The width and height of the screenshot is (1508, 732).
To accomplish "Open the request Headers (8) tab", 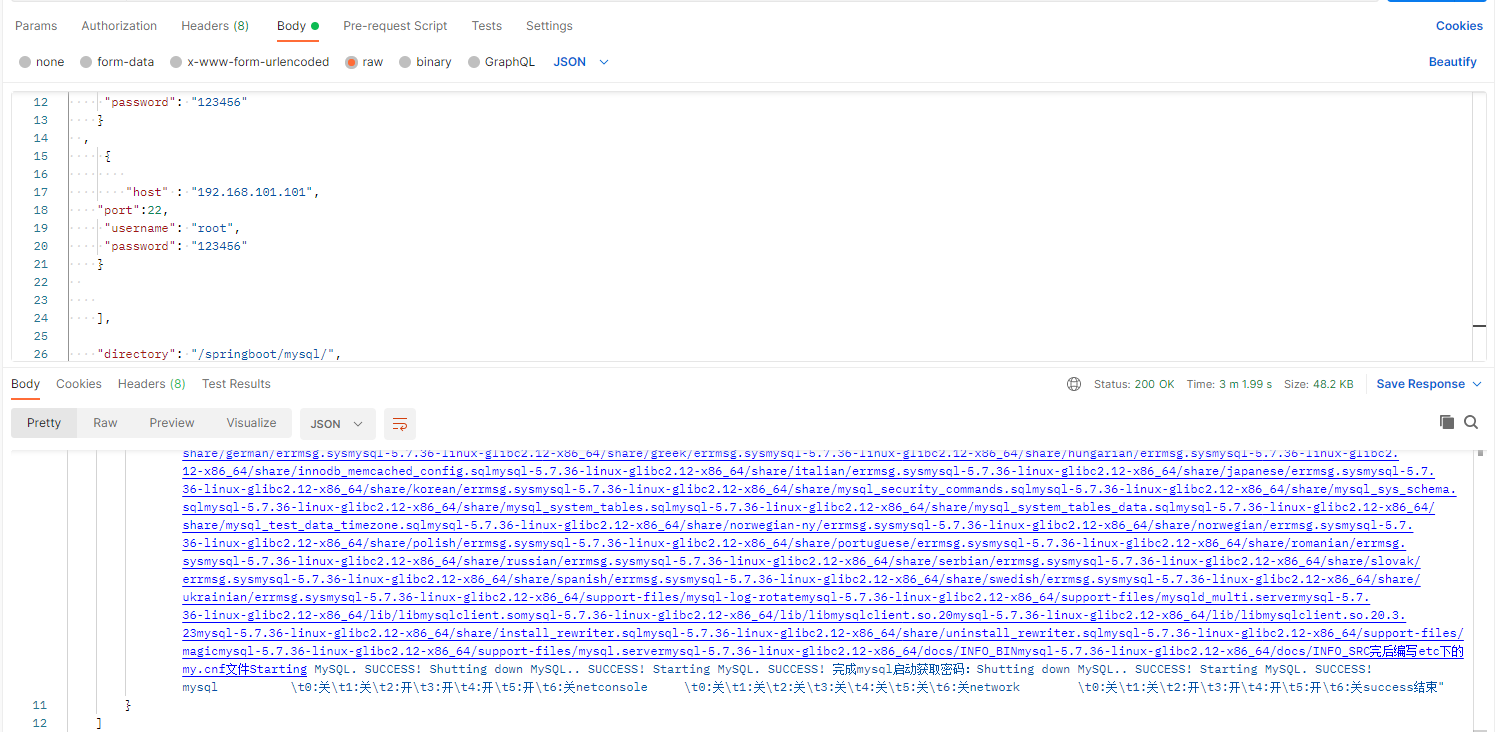I will click(215, 26).
